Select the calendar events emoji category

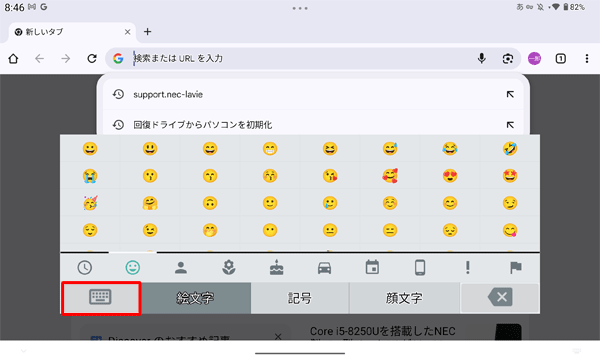[x=372, y=267]
